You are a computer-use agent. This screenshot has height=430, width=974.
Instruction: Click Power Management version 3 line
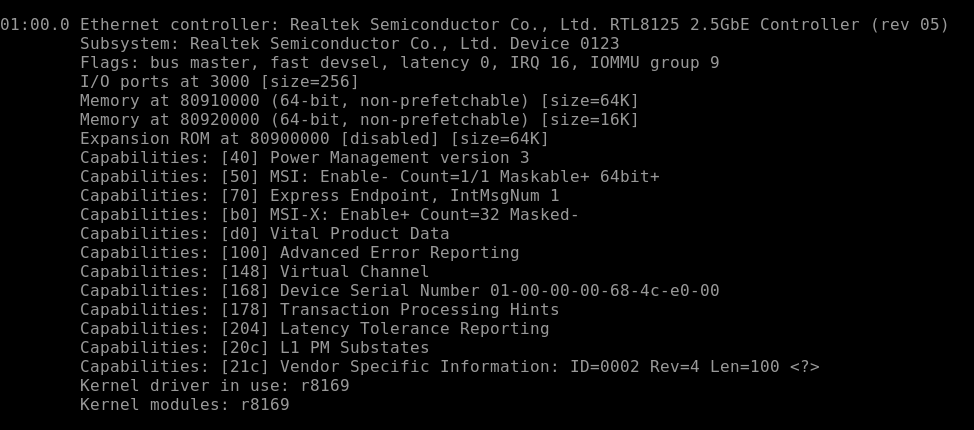(305, 158)
